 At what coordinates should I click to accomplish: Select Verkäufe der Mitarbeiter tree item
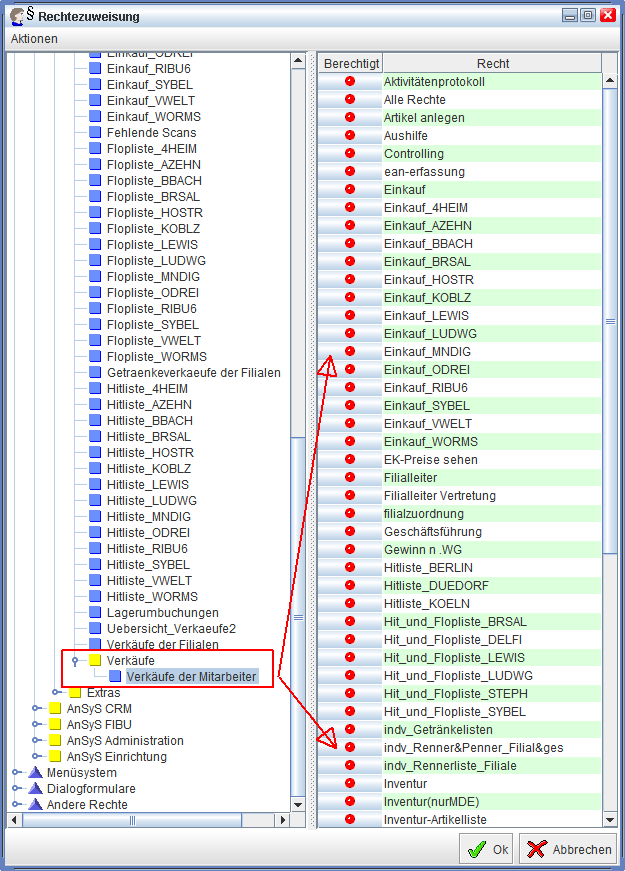pos(191,677)
